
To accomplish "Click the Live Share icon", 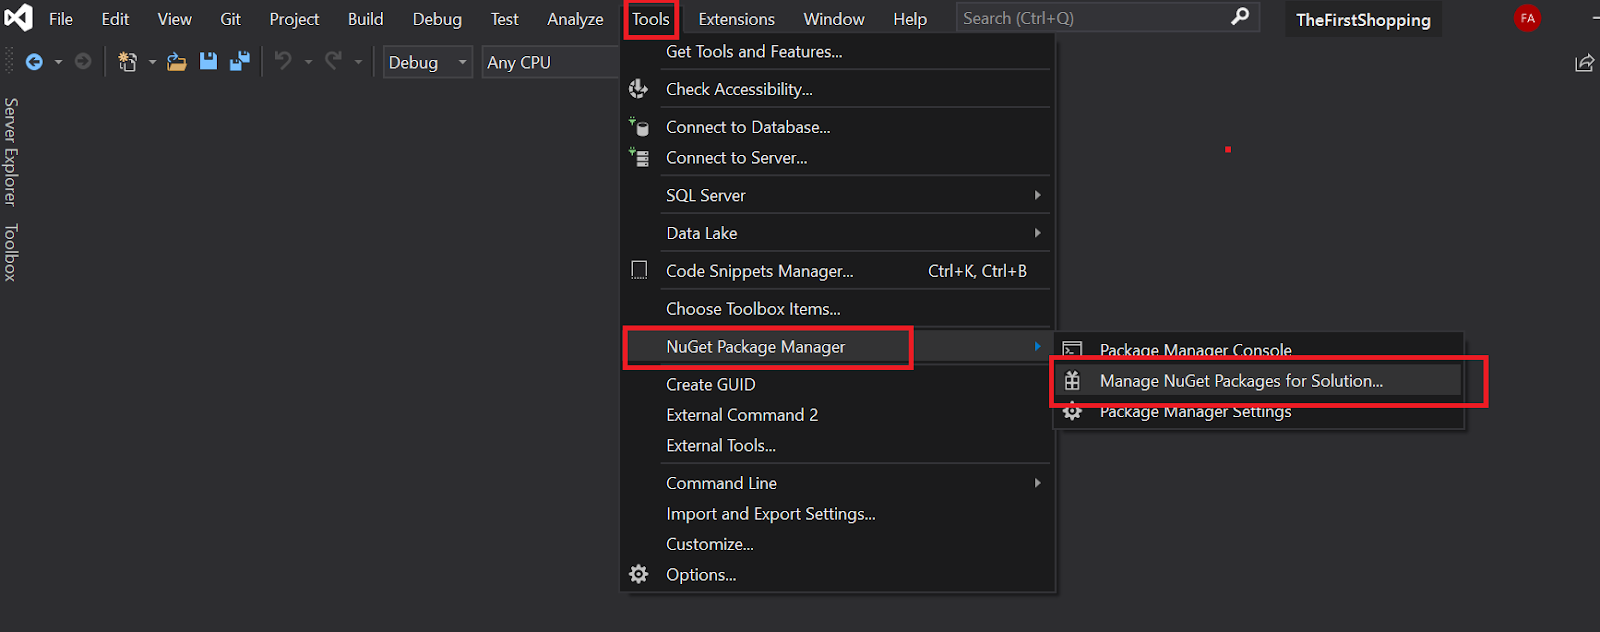I will point(1584,63).
